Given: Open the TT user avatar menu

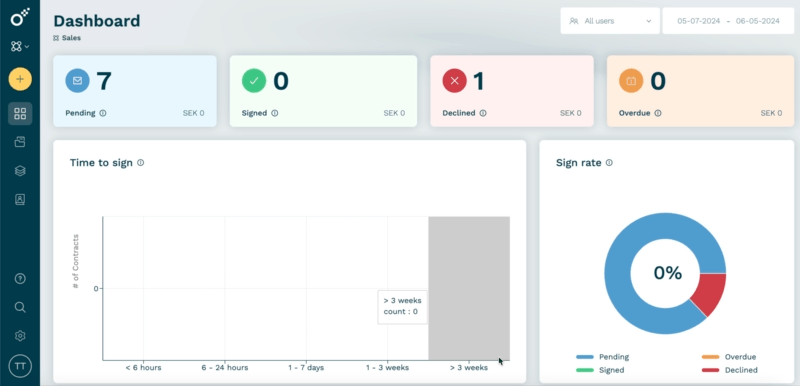Looking at the screenshot, I should 20,366.
